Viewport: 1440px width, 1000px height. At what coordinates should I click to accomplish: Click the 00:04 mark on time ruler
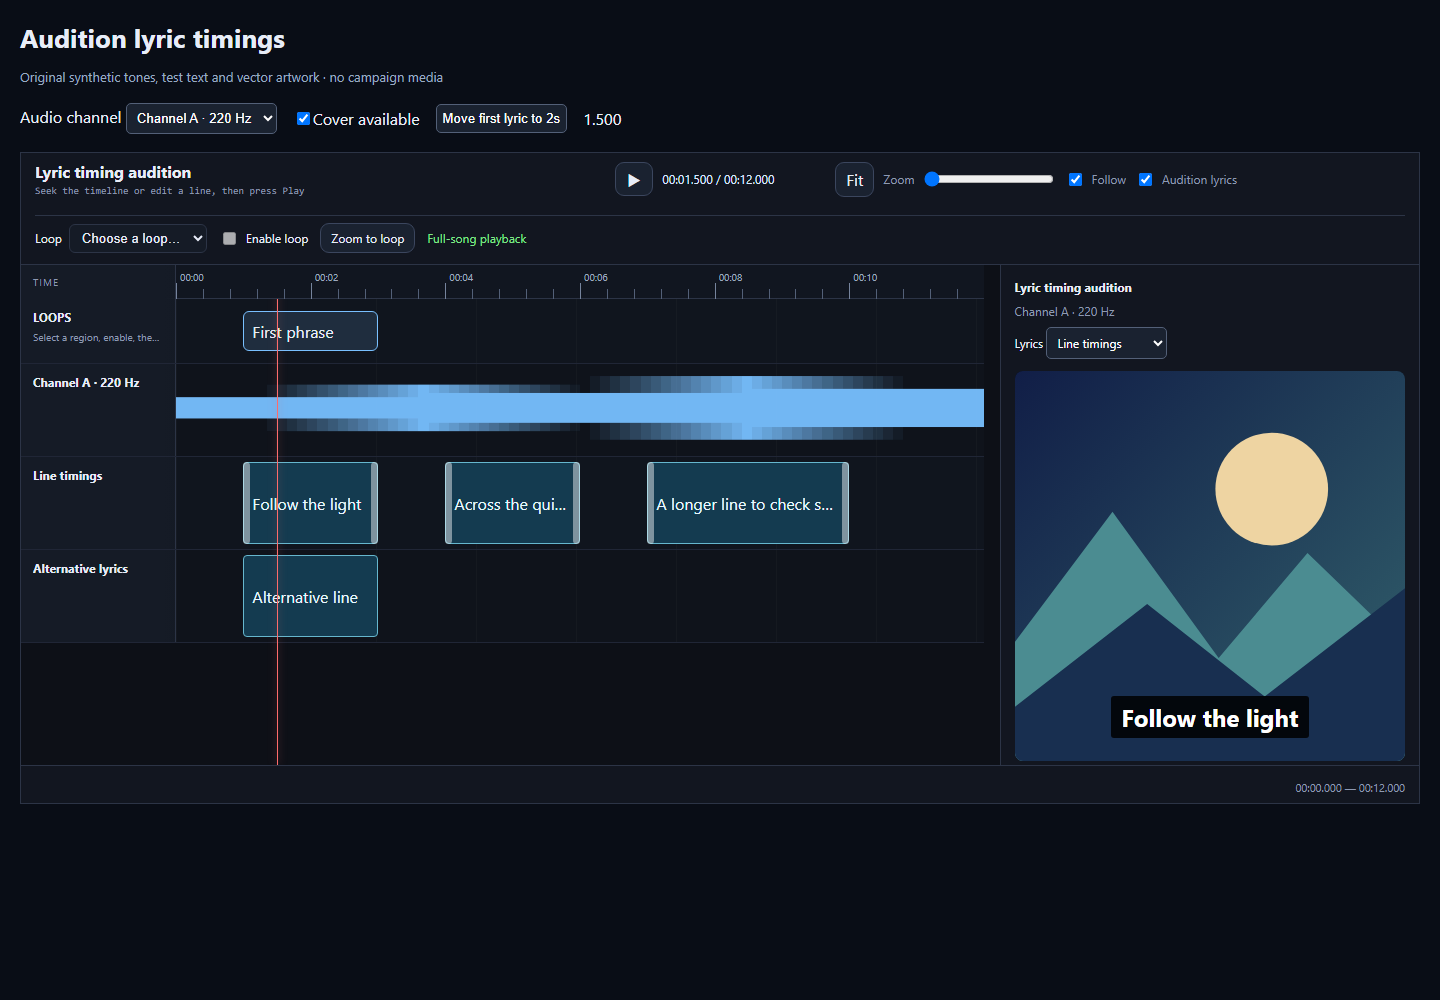461,278
